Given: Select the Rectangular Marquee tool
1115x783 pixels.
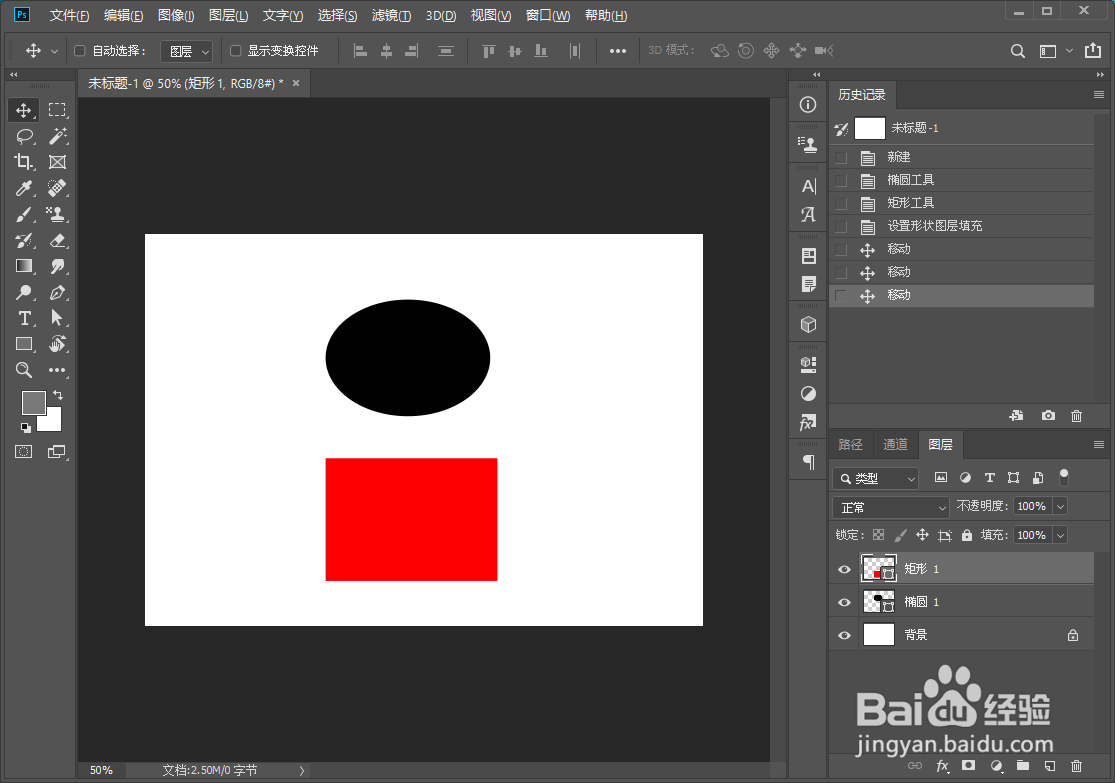Looking at the screenshot, I should click(57, 110).
